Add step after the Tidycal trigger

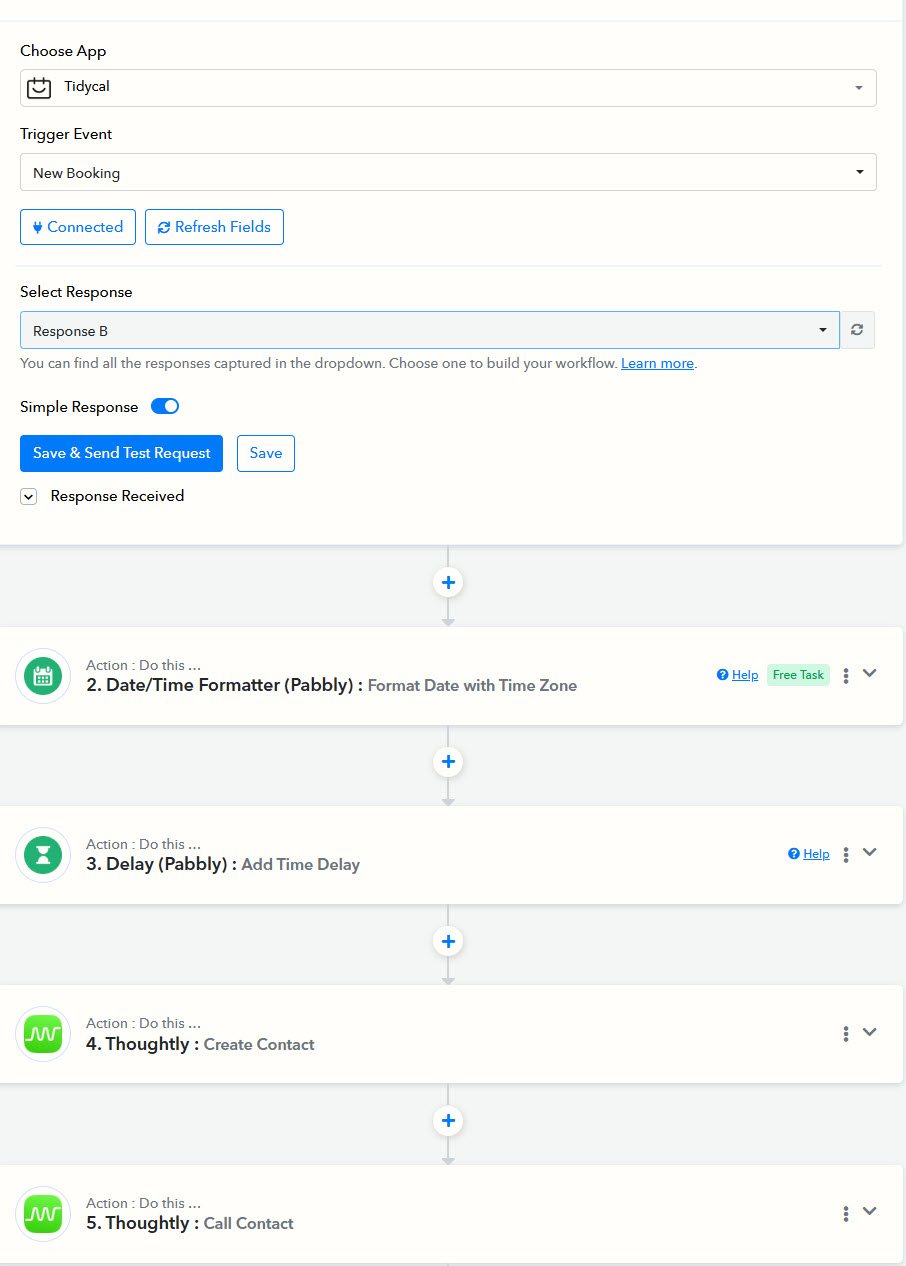pyautogui.click(x=448, y=582)
